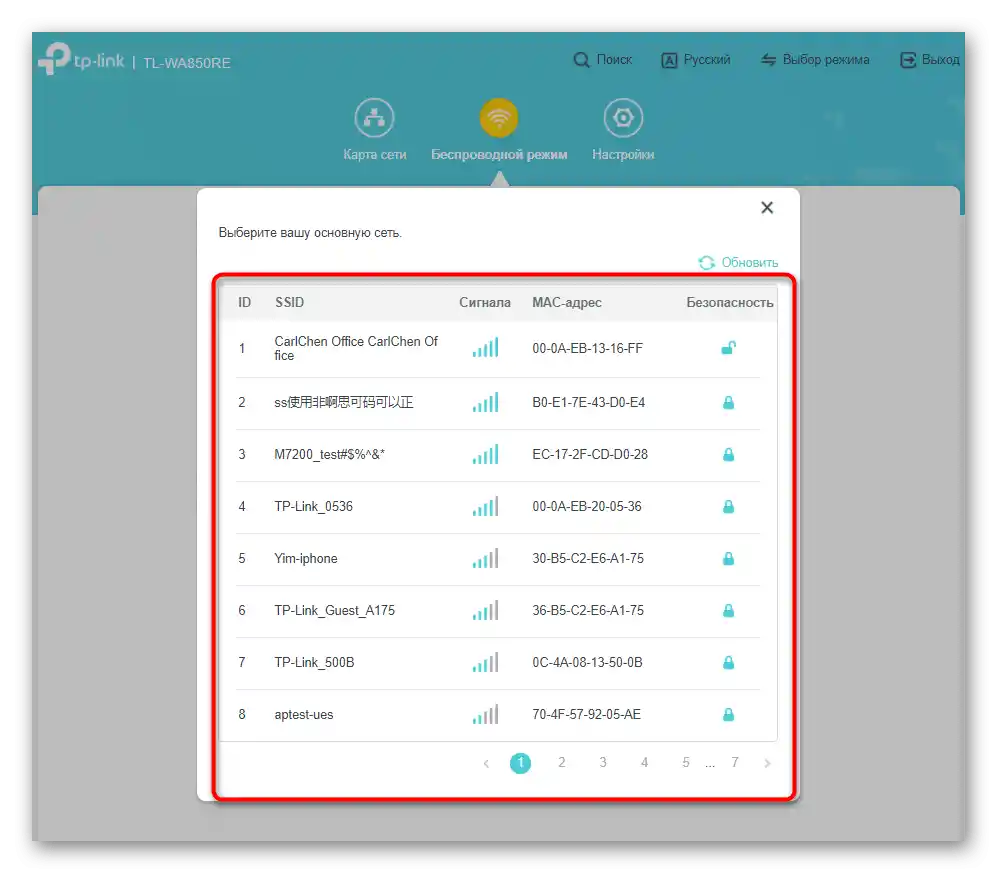Screen dimensions: 997x873
Task: Click the SSID column header
Action: coord(289,303)
